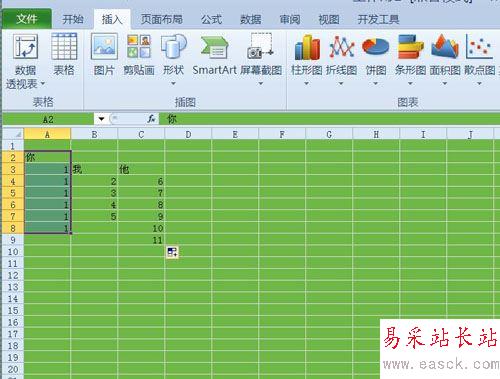
Task: Switch to the 数据 data tab
Action: tap(251, 19)
